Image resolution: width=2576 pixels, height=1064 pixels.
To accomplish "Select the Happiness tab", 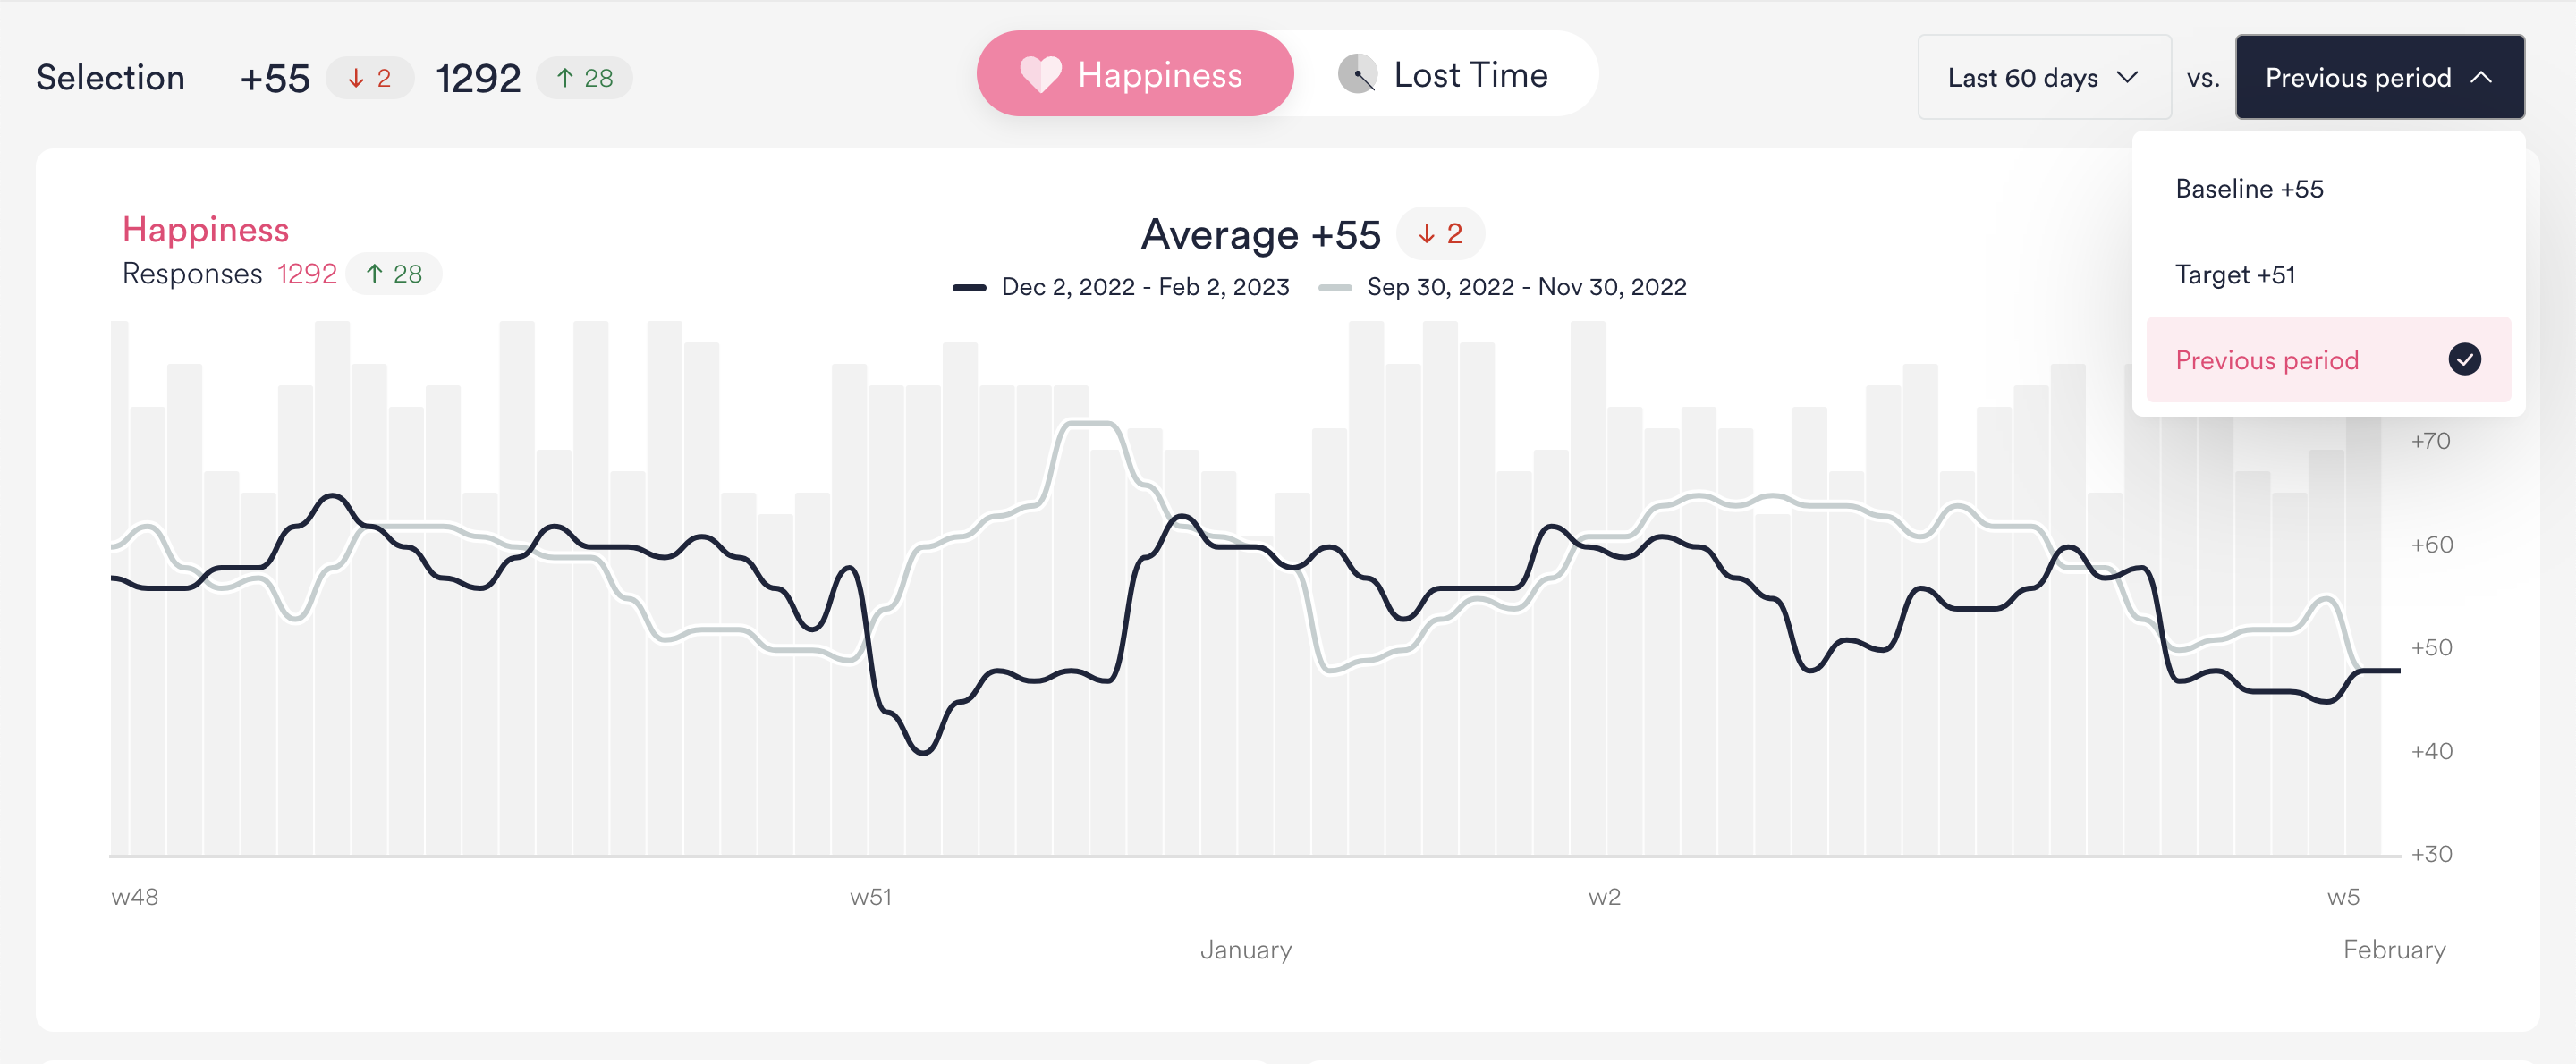I will 1135,74.
